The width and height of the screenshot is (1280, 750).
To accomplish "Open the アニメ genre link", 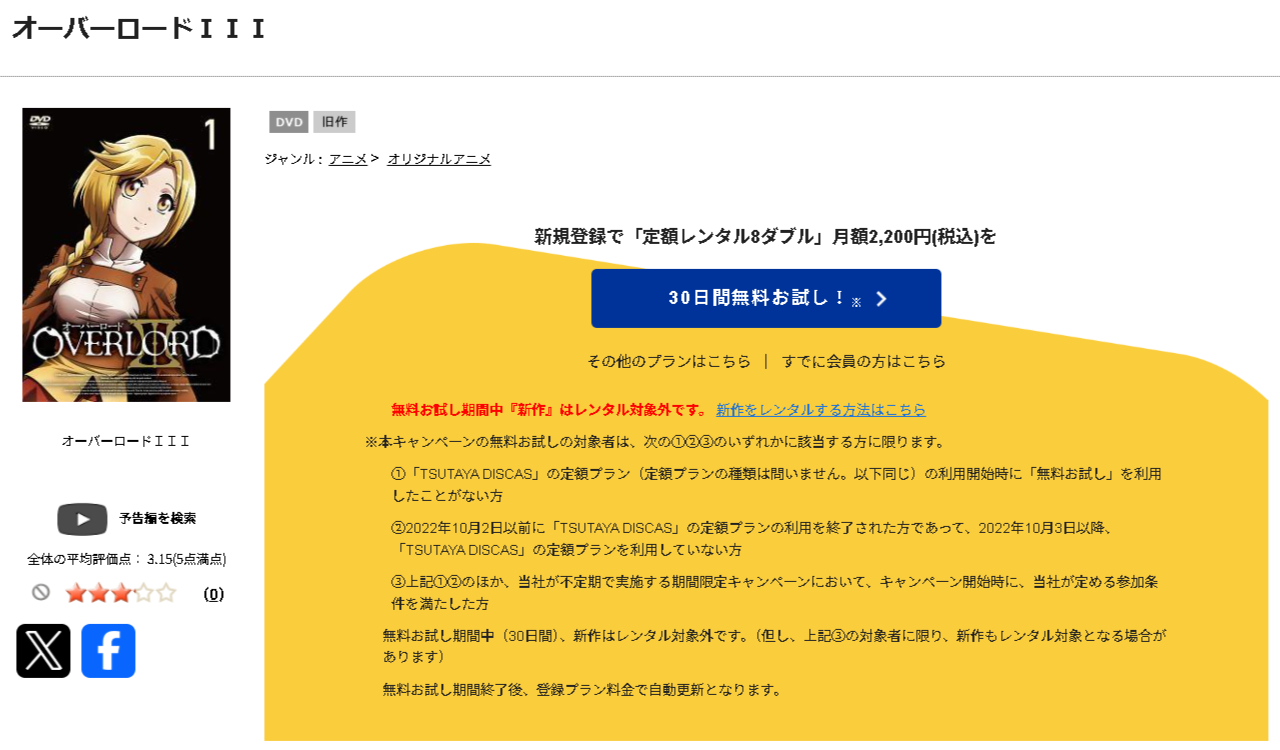I will click(348, 159).
